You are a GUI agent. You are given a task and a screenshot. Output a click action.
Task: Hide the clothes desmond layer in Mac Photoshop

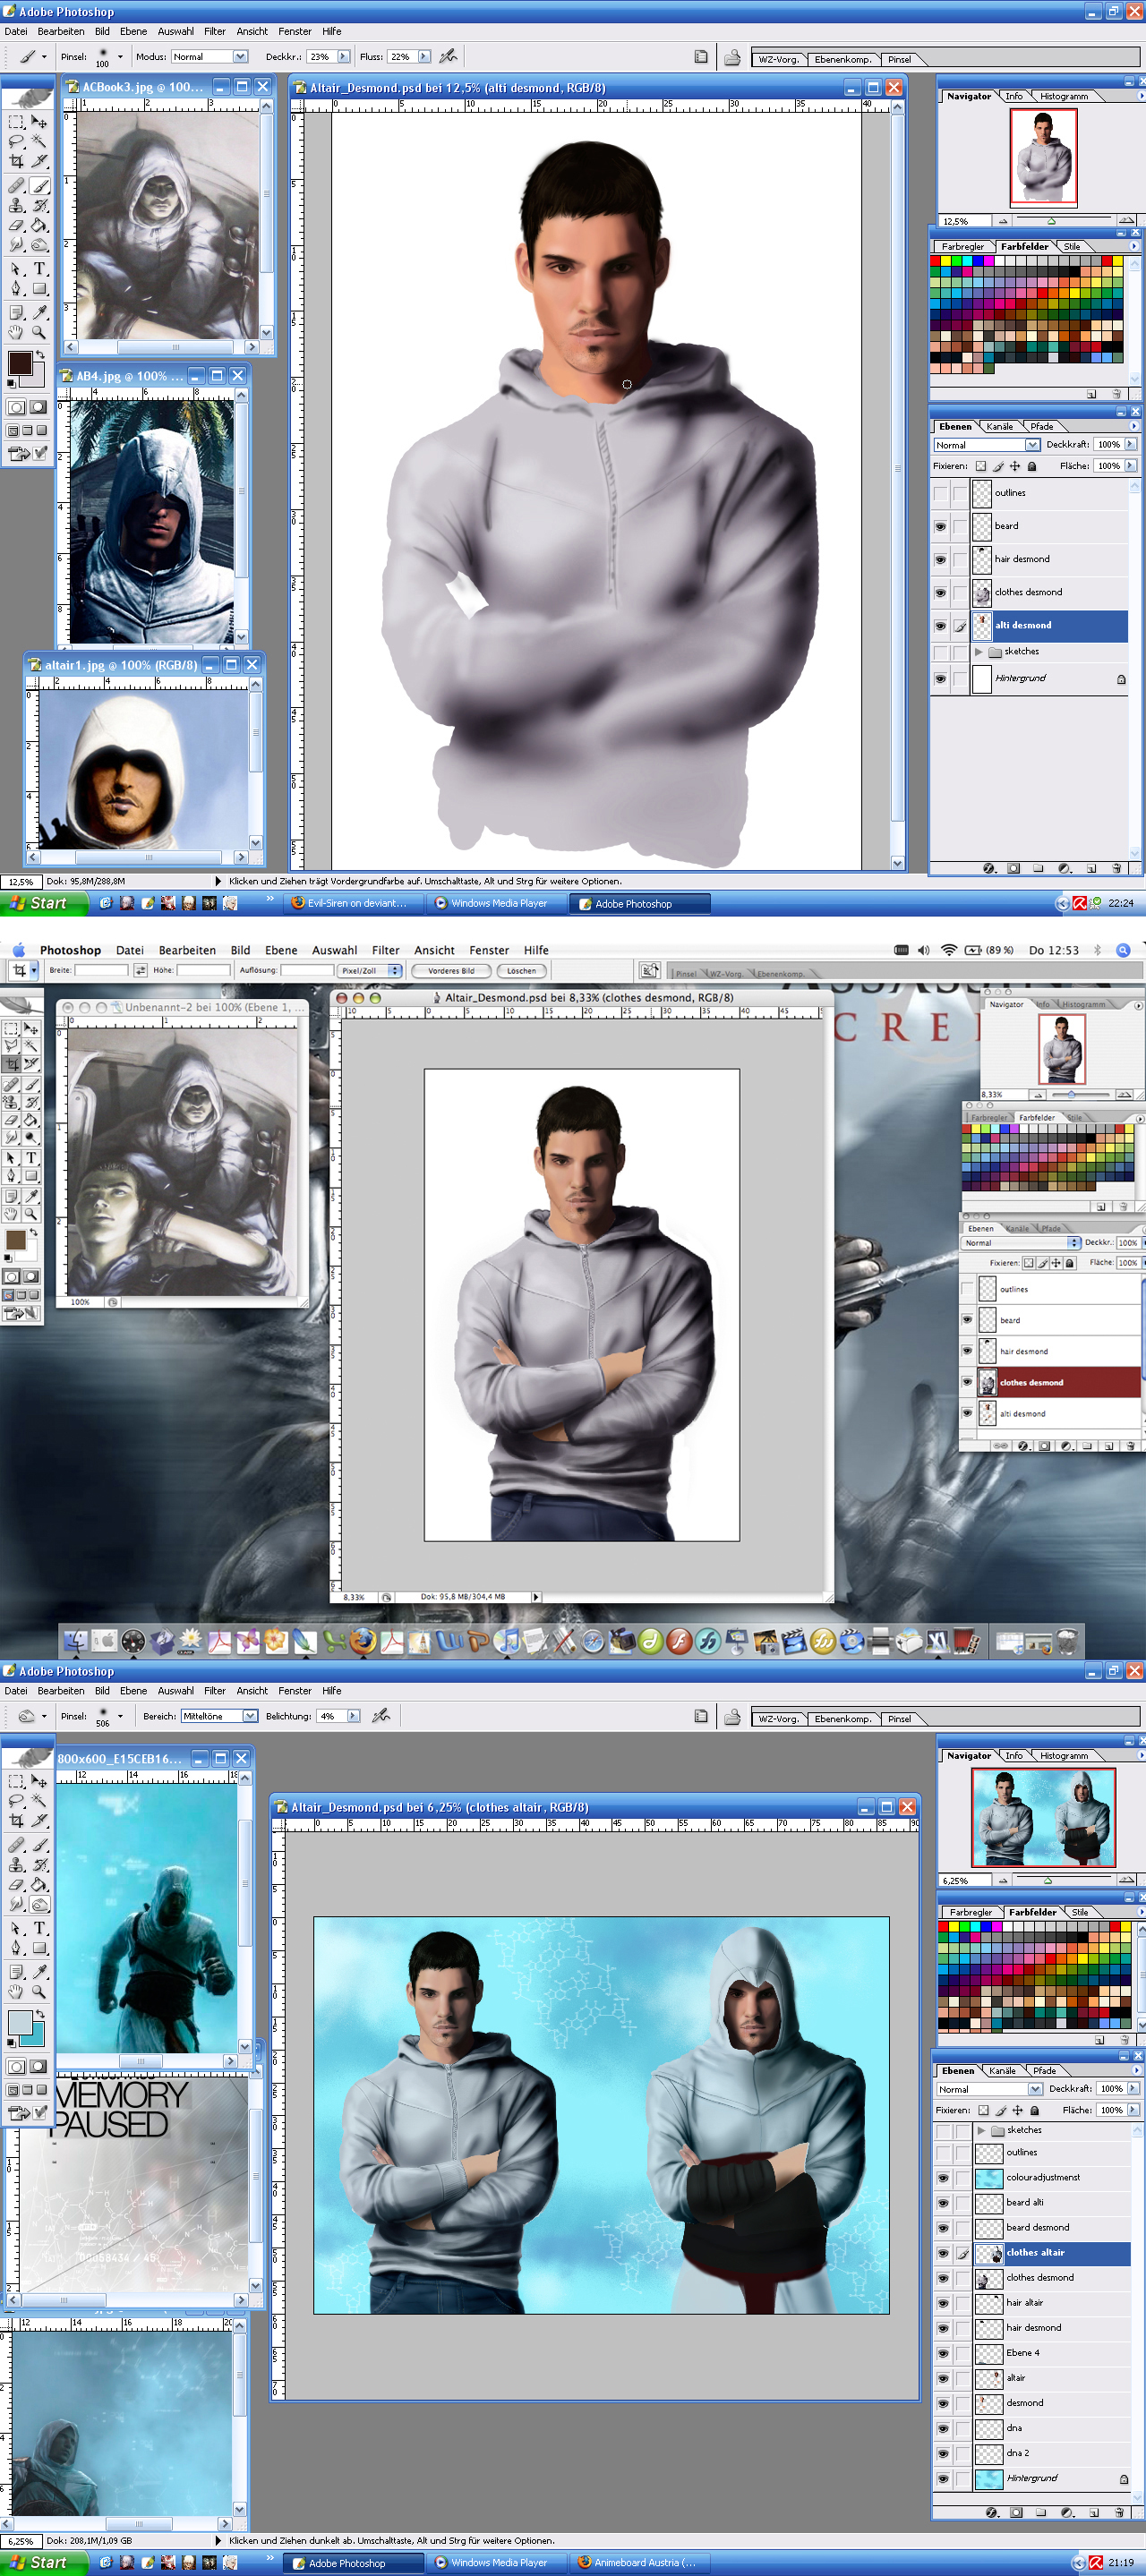[967, 1382]
